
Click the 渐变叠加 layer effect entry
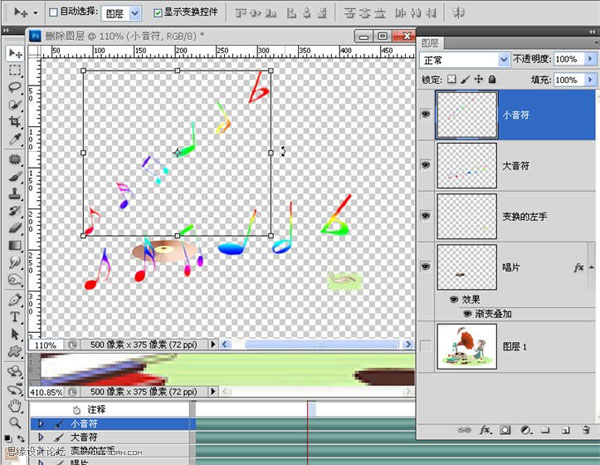point(494,313)
